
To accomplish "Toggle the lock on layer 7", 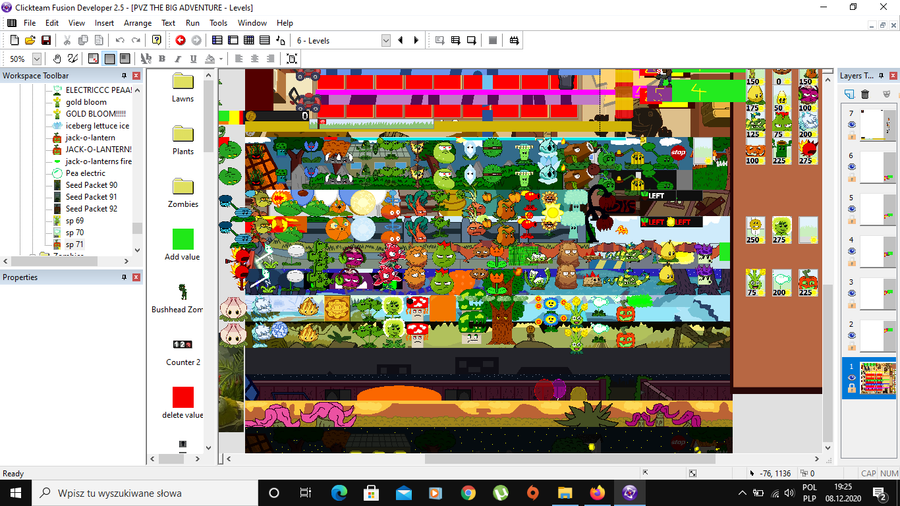I will point(851,135).
